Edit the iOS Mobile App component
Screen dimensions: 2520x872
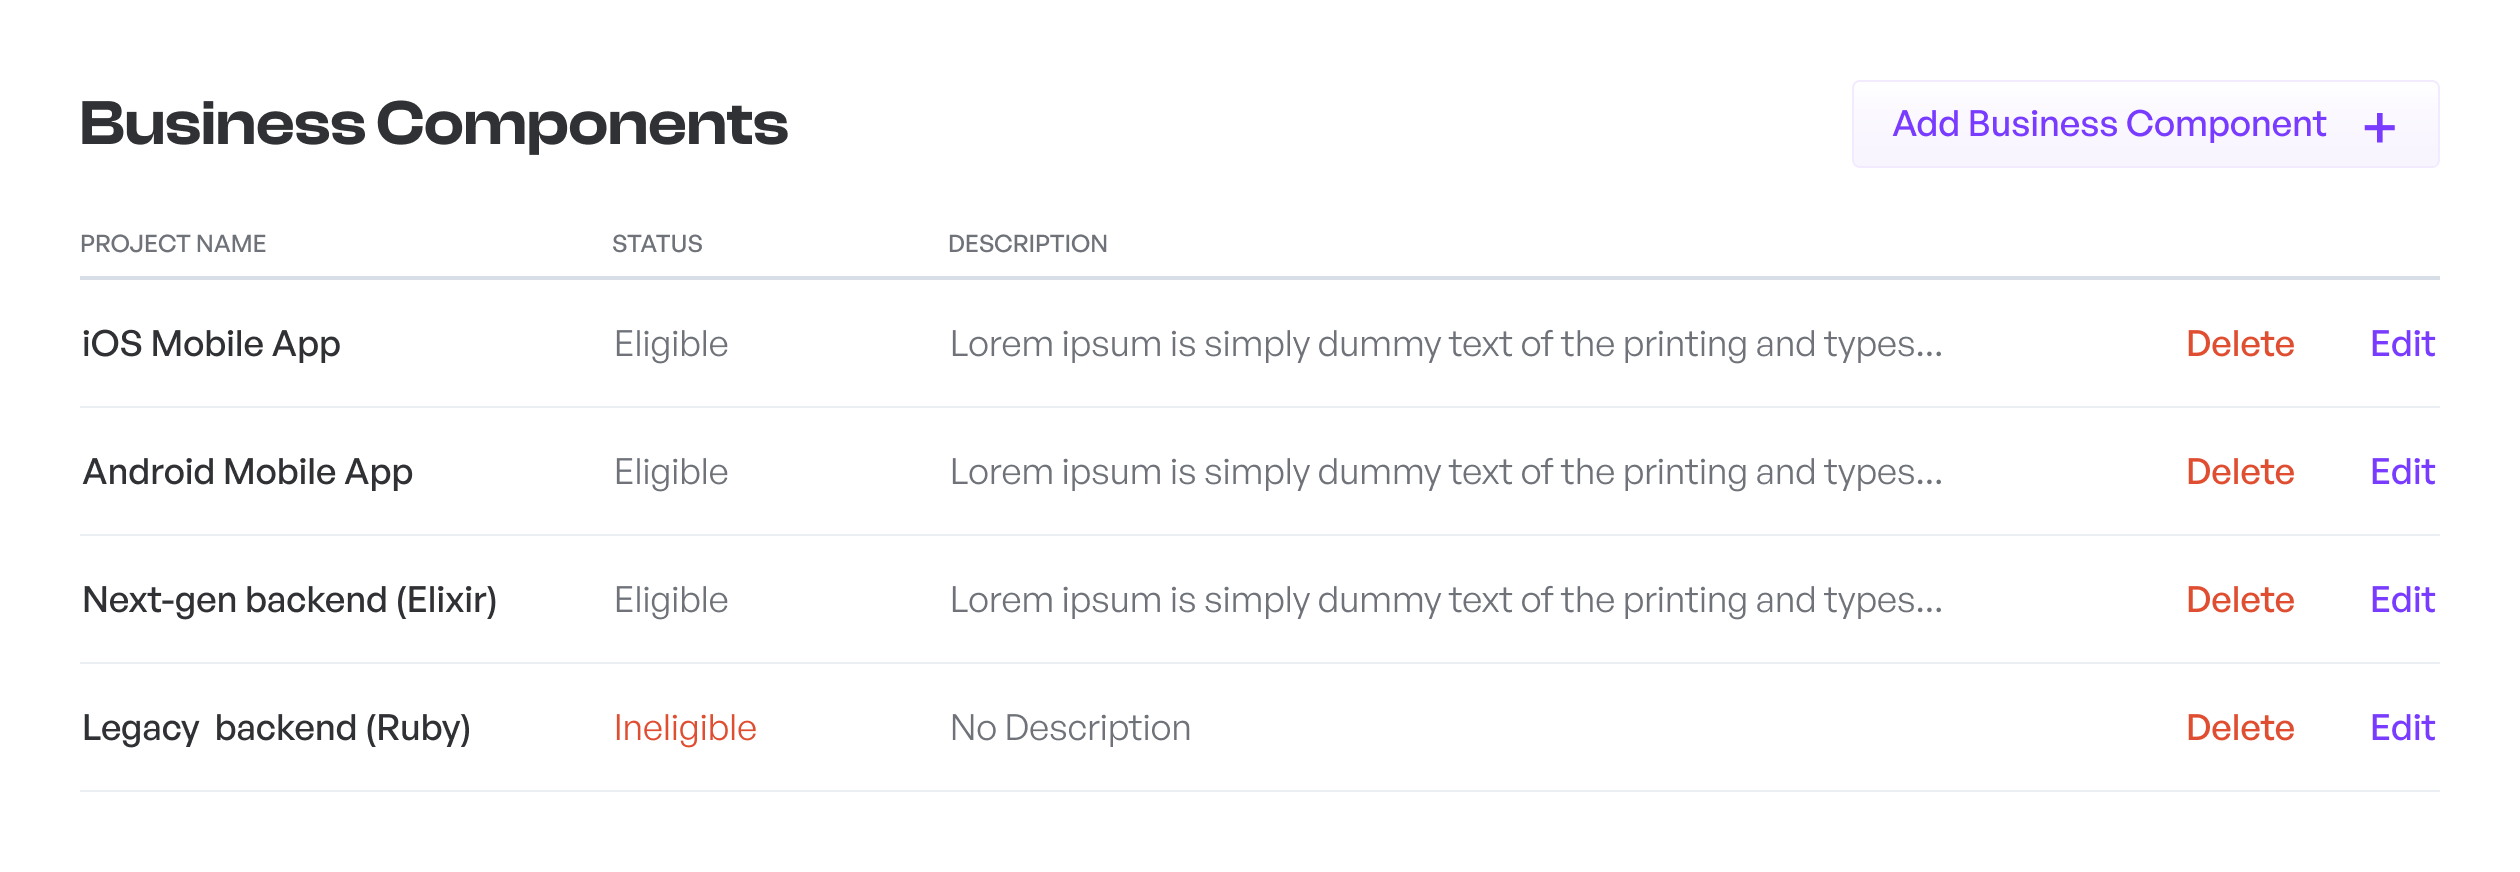click(x=2402, y=344)
